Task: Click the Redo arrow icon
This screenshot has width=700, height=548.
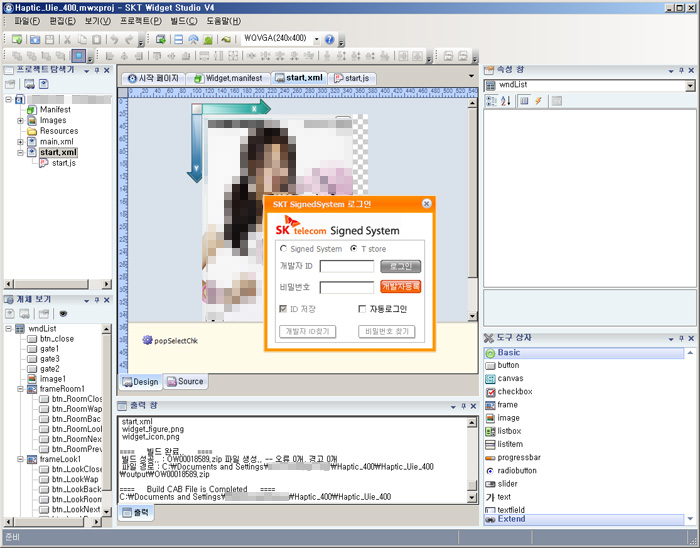Action: point(129,39)
